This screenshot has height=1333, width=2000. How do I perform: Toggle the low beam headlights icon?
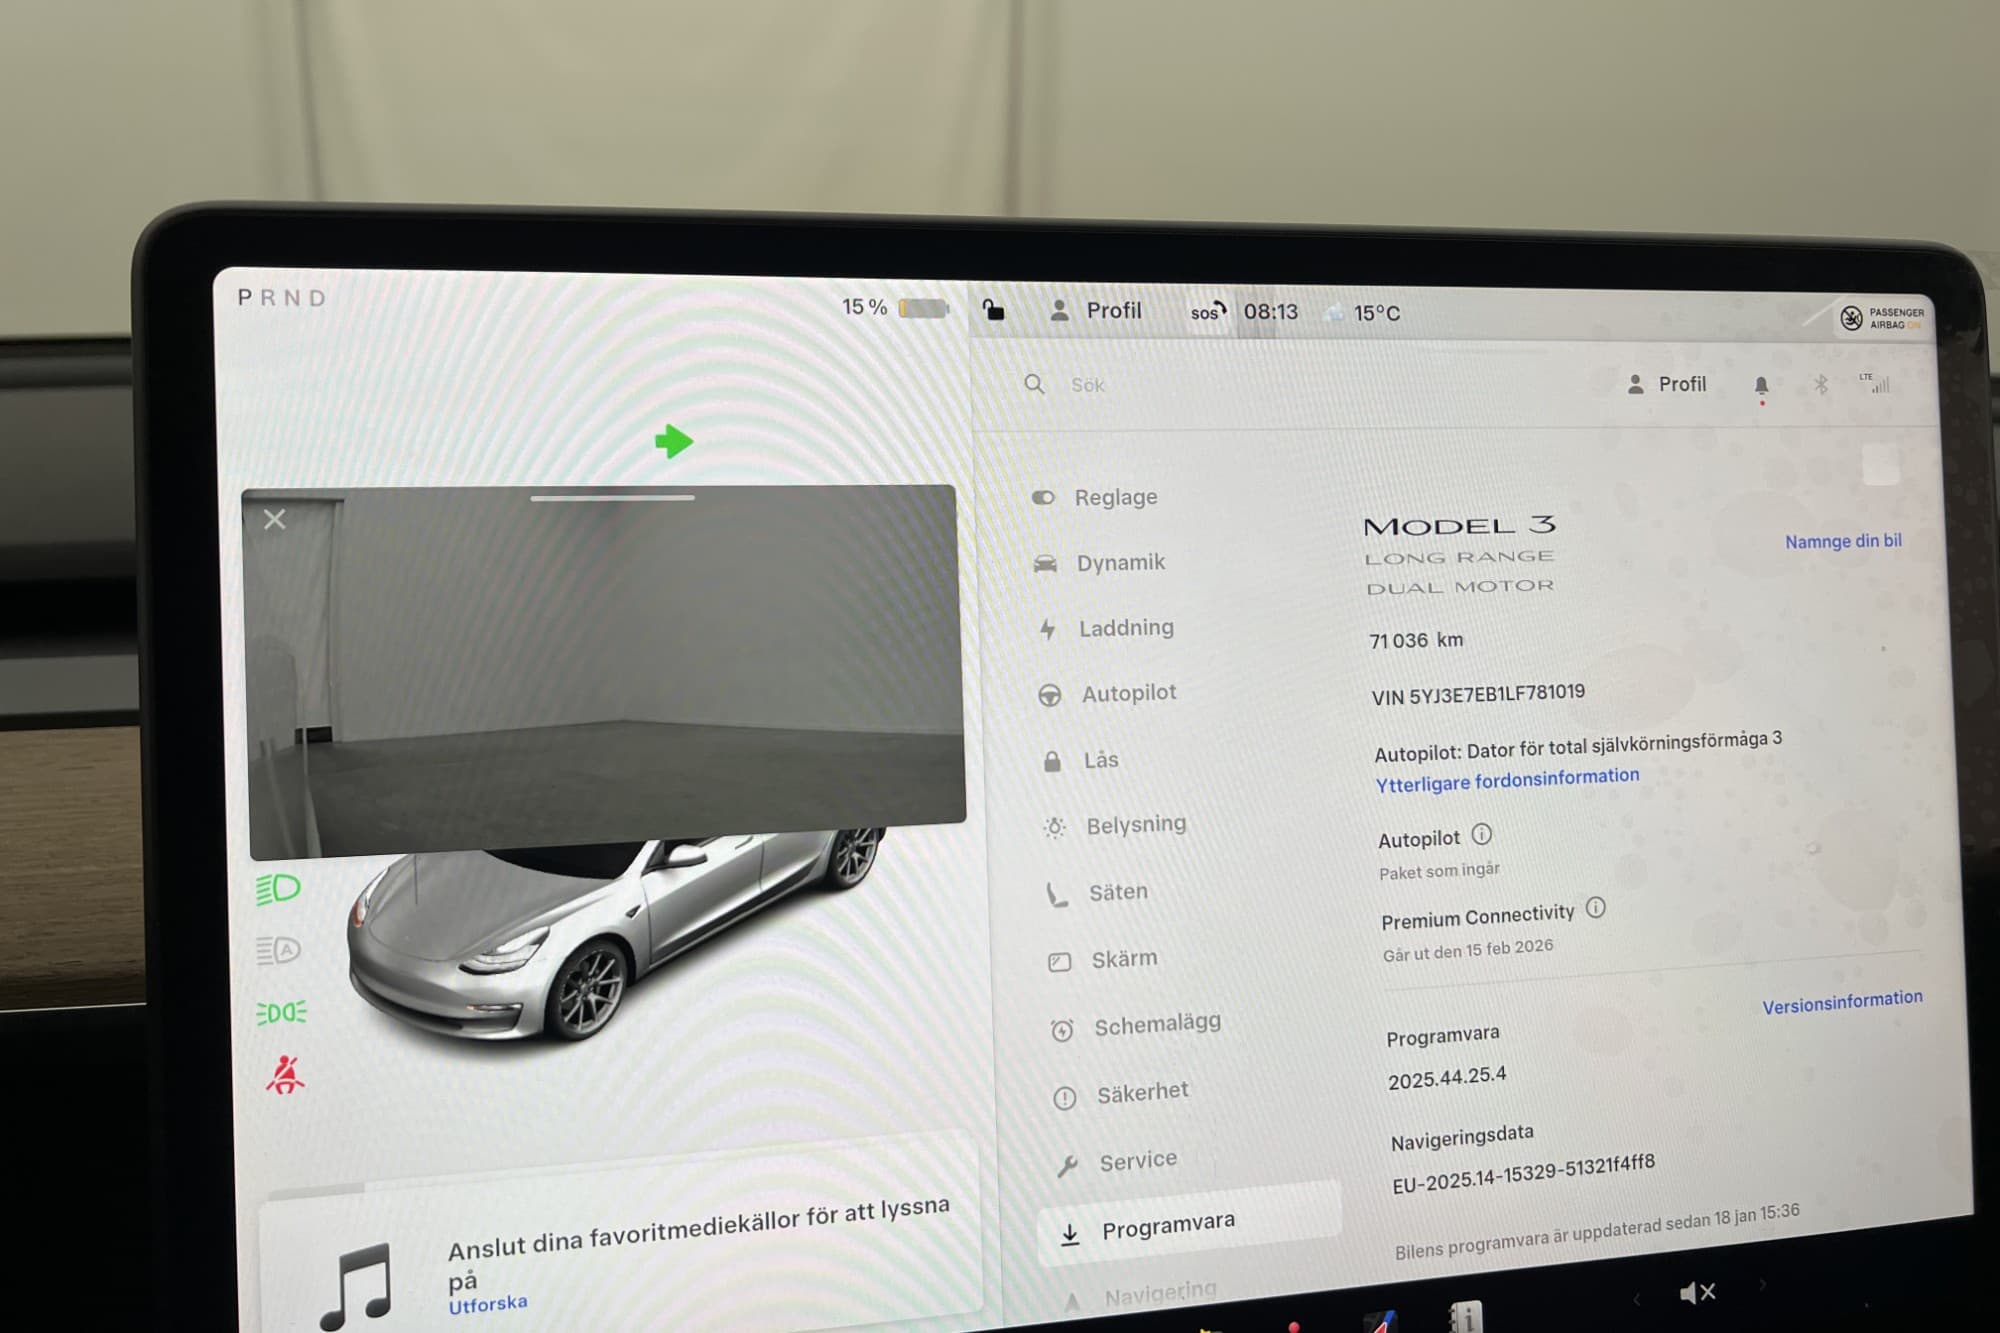click(277, 888)
